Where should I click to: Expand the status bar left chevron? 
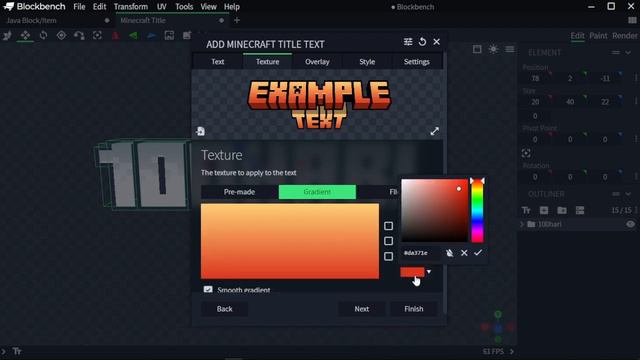4,351
